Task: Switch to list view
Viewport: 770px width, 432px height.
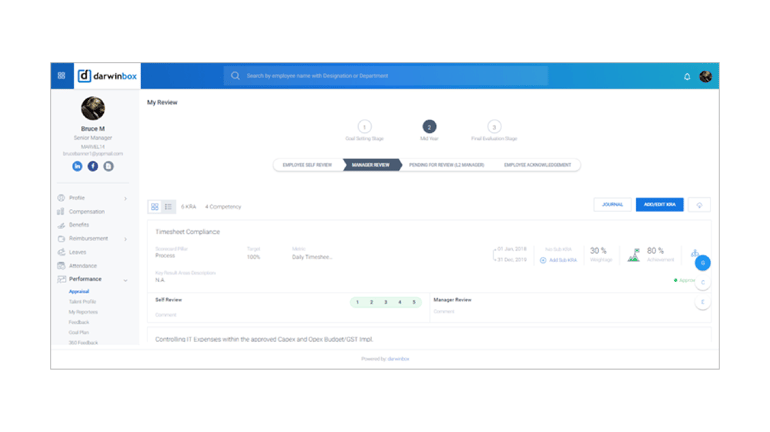Action: pos(168,207)
